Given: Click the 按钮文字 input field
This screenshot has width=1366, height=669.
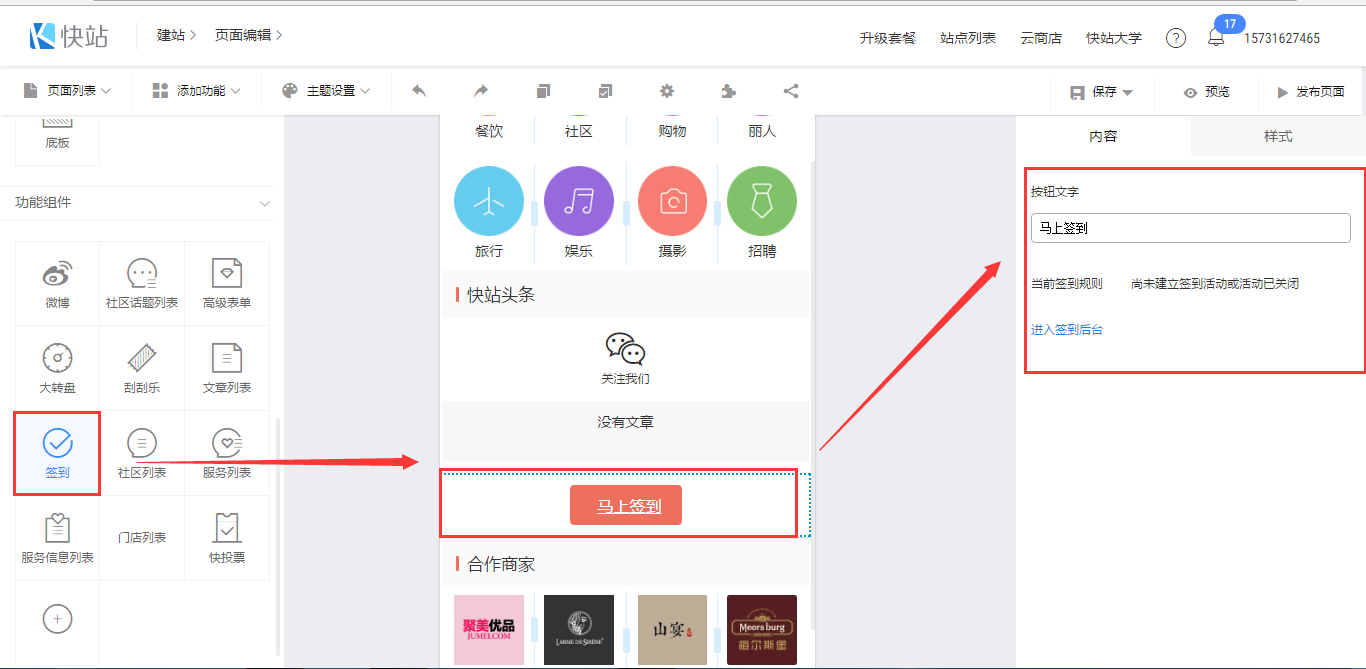Looking at the screenshot, I should pos(1190,228).
